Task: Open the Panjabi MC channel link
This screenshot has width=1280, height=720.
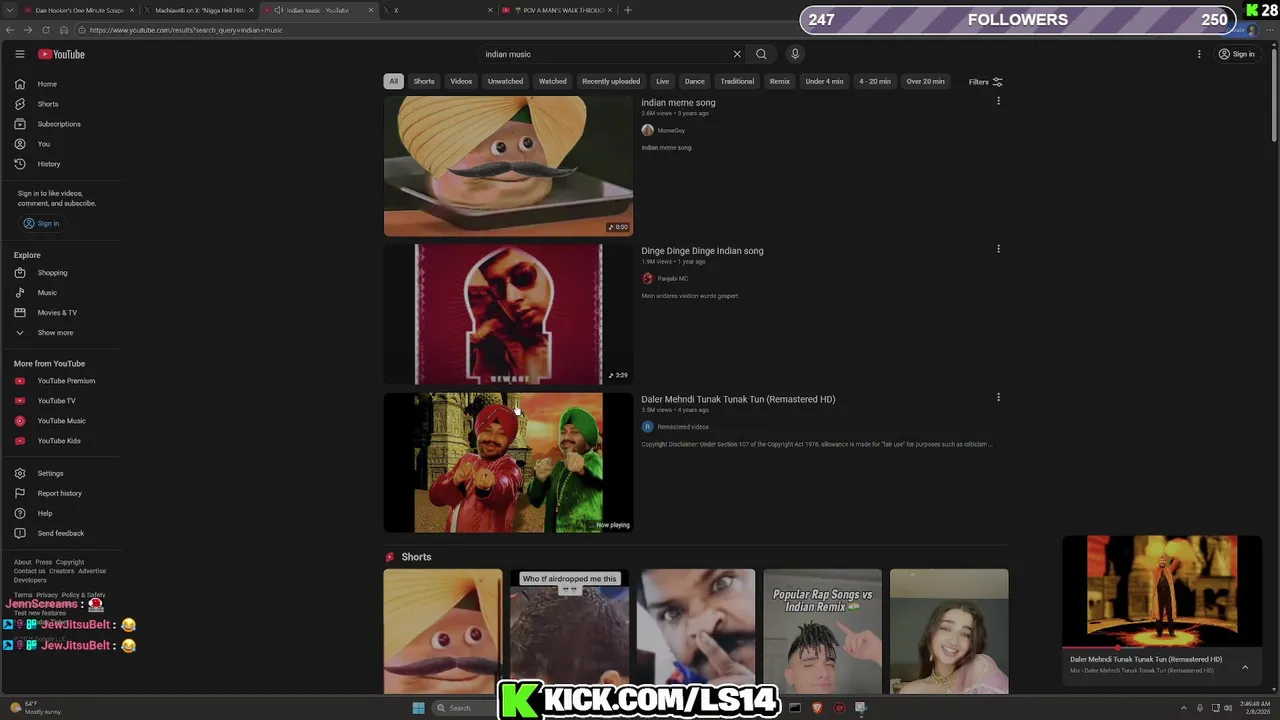Action: pyautogui.click(x=672, y=279)
